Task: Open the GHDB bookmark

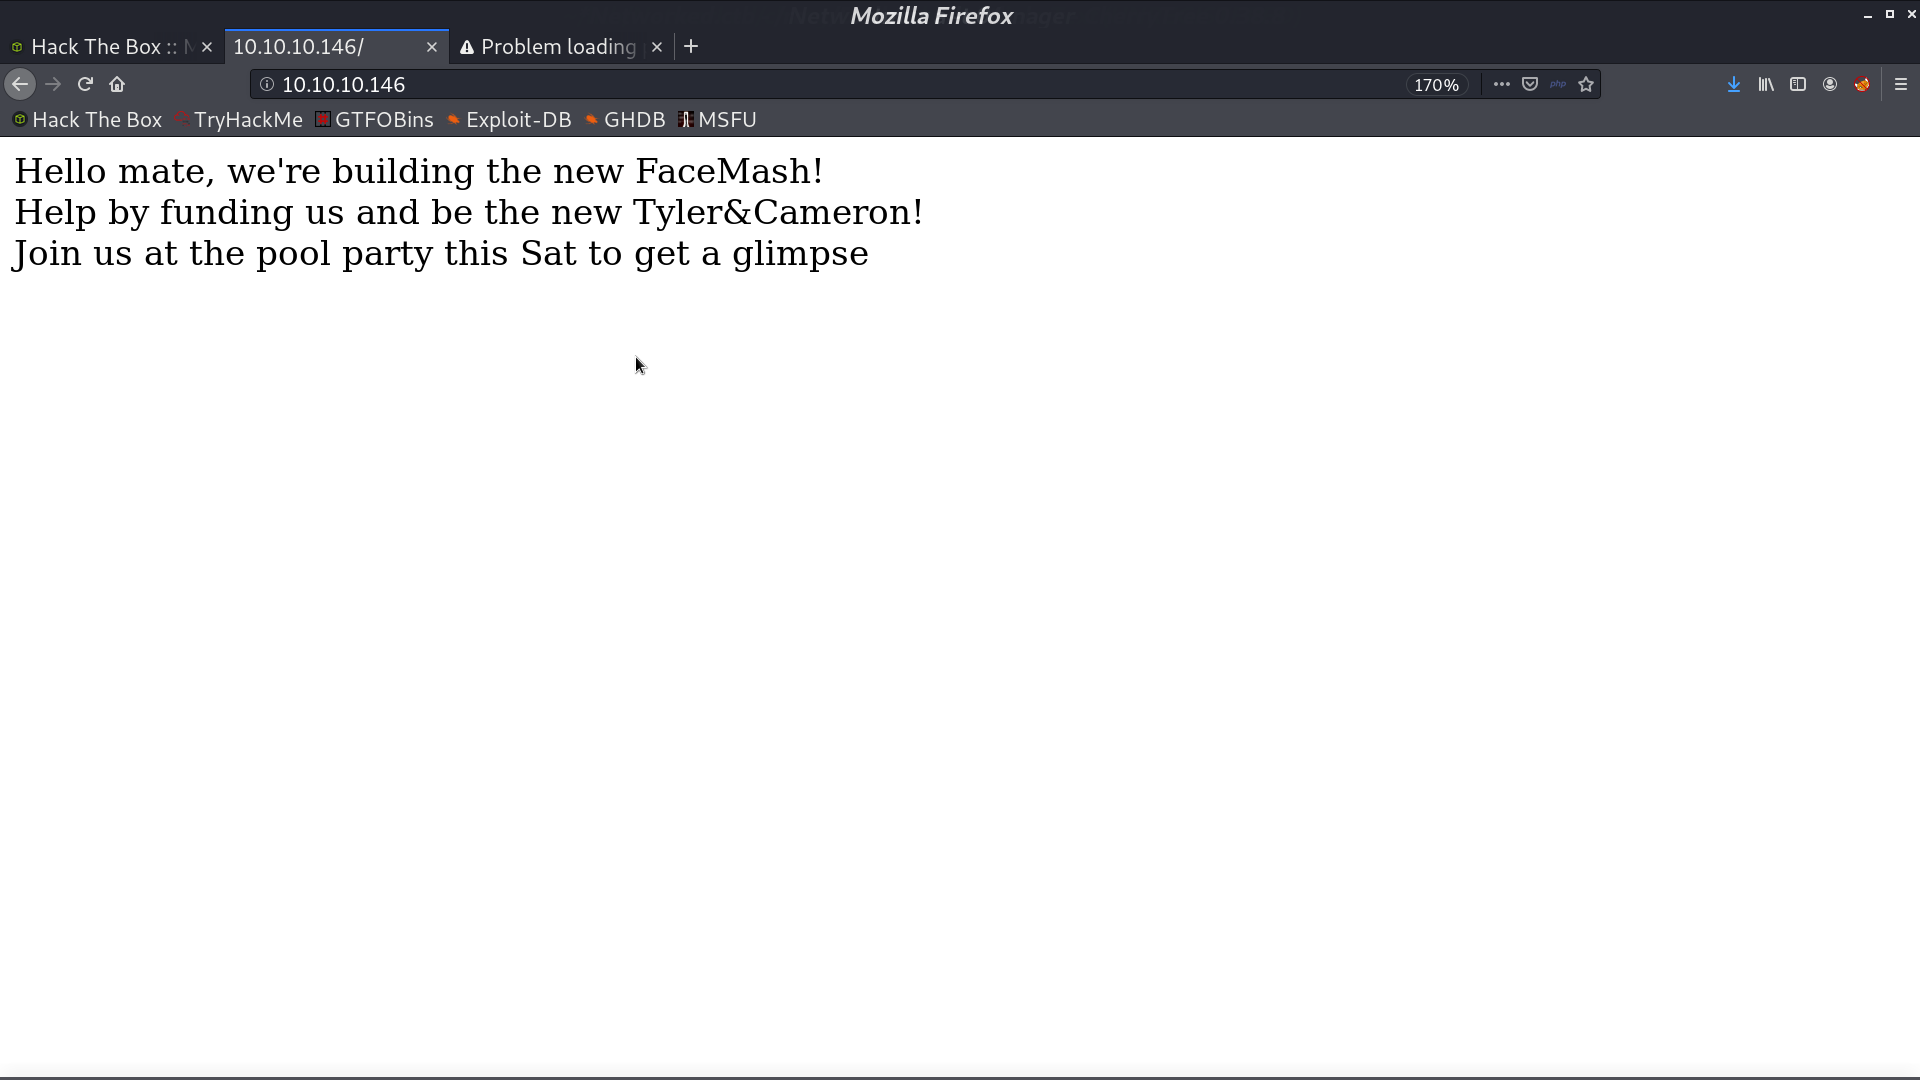Action: coord(625,120)
